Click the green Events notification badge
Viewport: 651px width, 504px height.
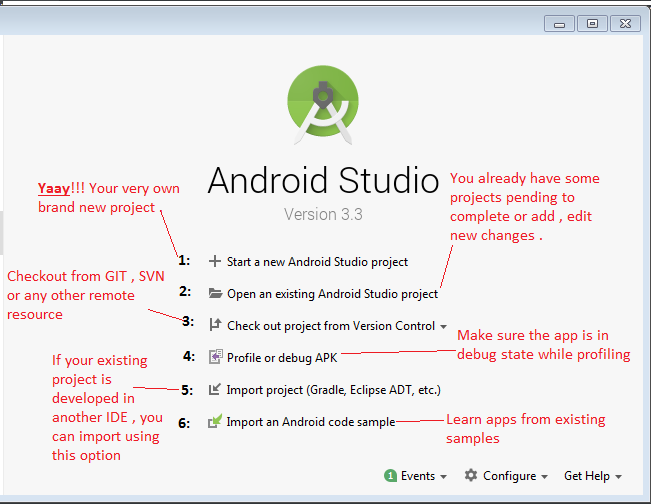point(390,476)
